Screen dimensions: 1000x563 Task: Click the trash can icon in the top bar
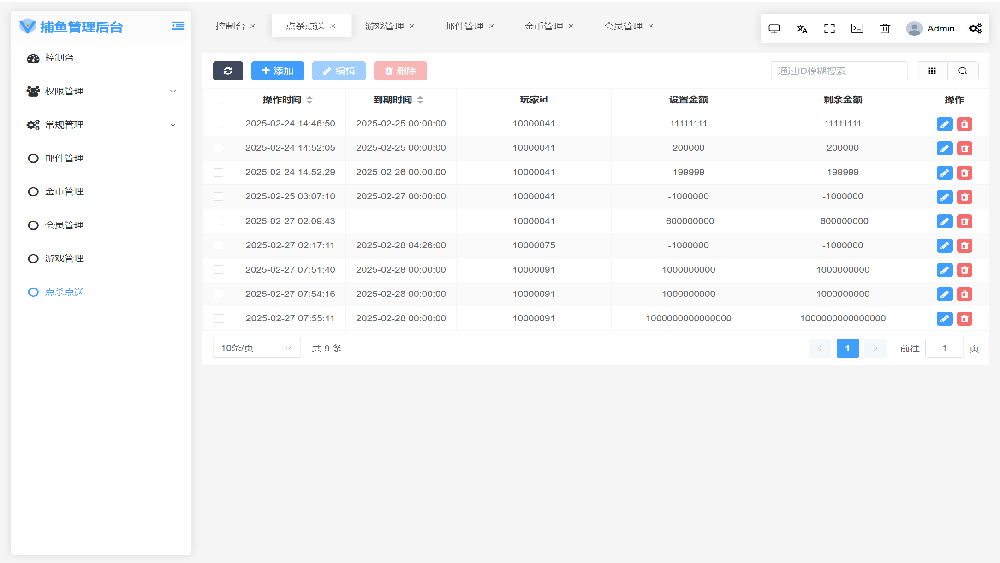[x=885, y=29]
